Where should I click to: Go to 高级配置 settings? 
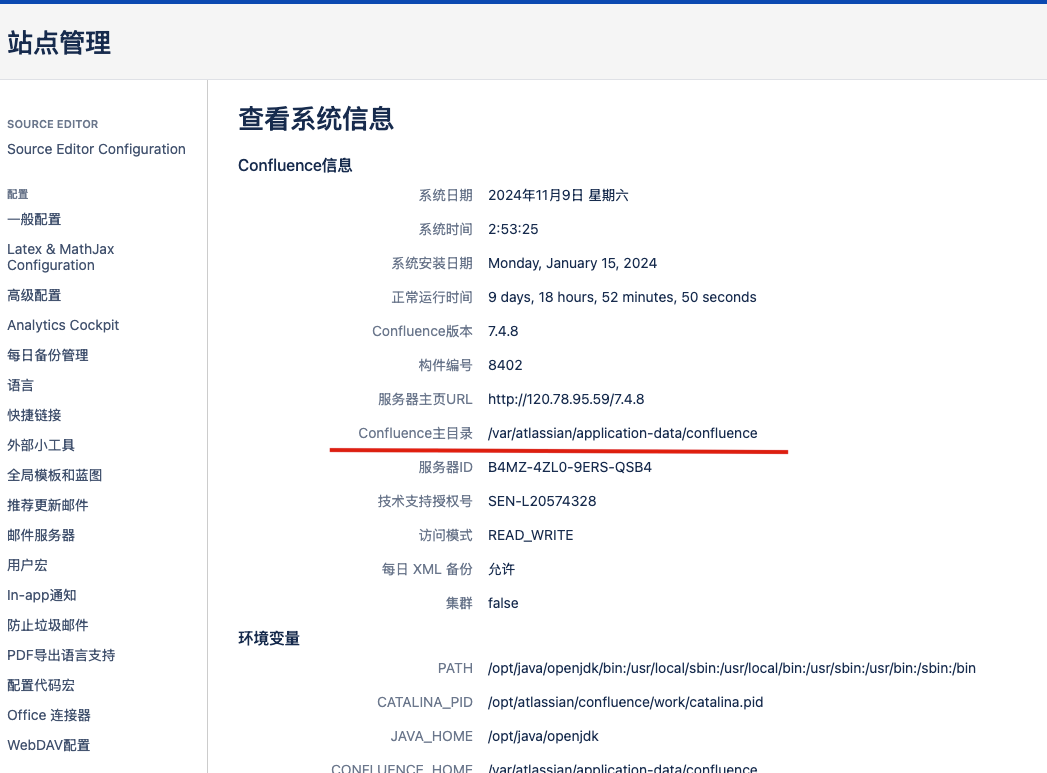point(34,295)
